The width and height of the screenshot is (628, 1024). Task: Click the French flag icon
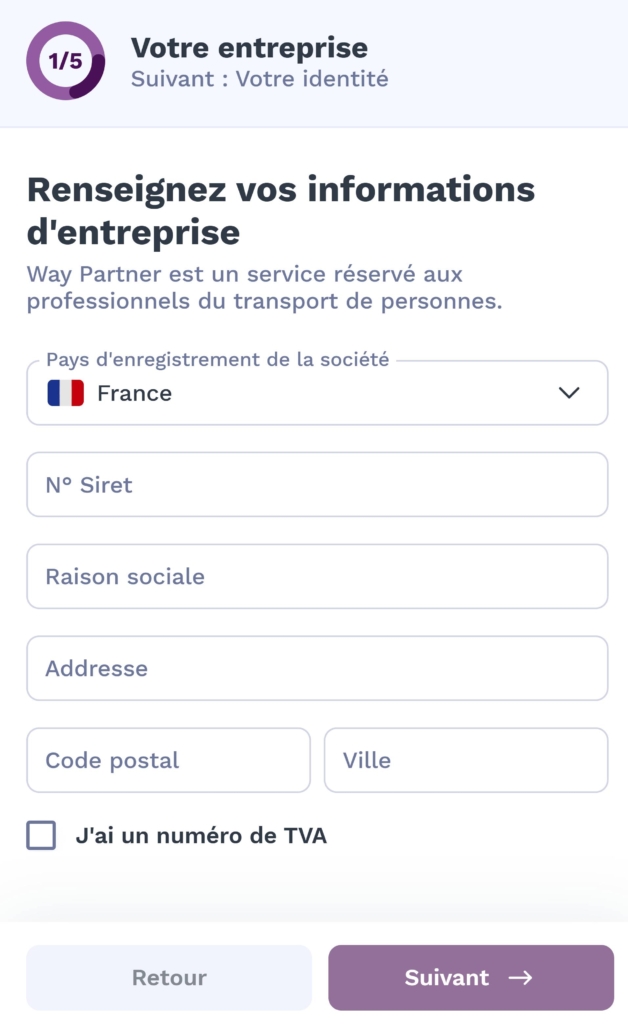65,393
